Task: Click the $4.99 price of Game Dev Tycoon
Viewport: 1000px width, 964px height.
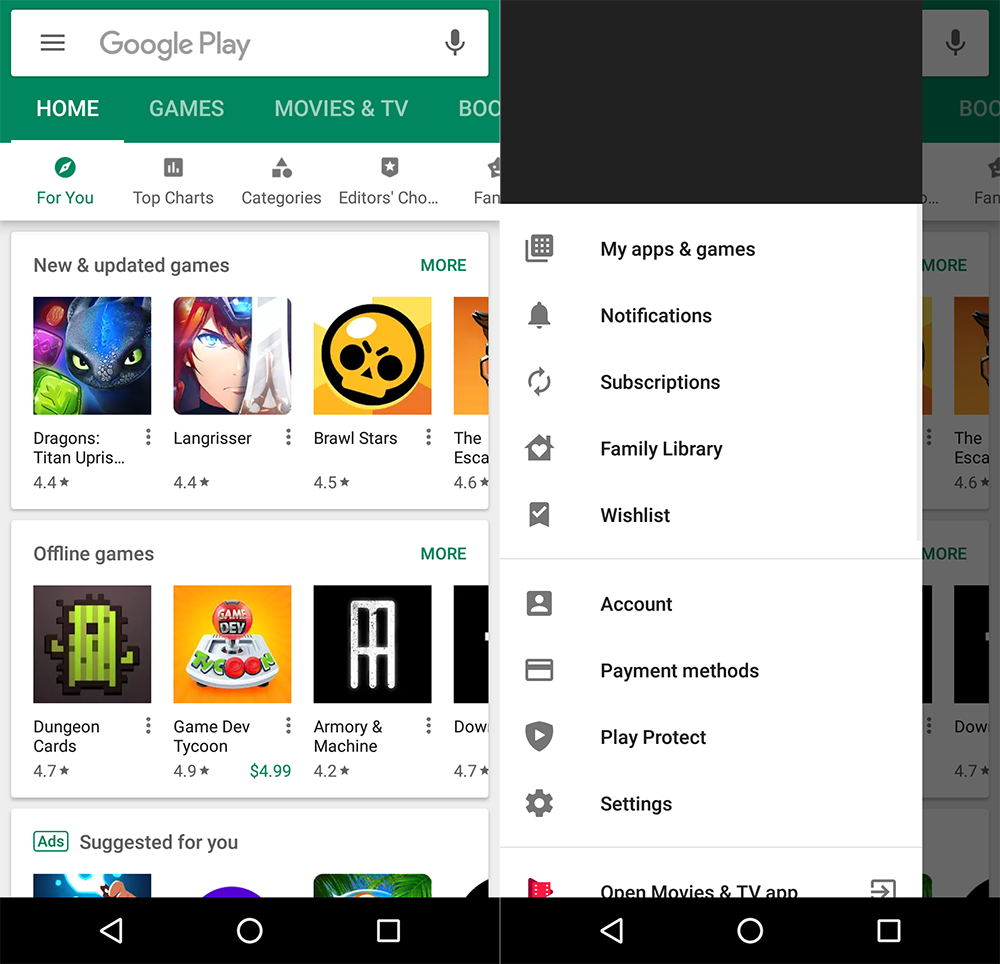Action: coord(270,771)
